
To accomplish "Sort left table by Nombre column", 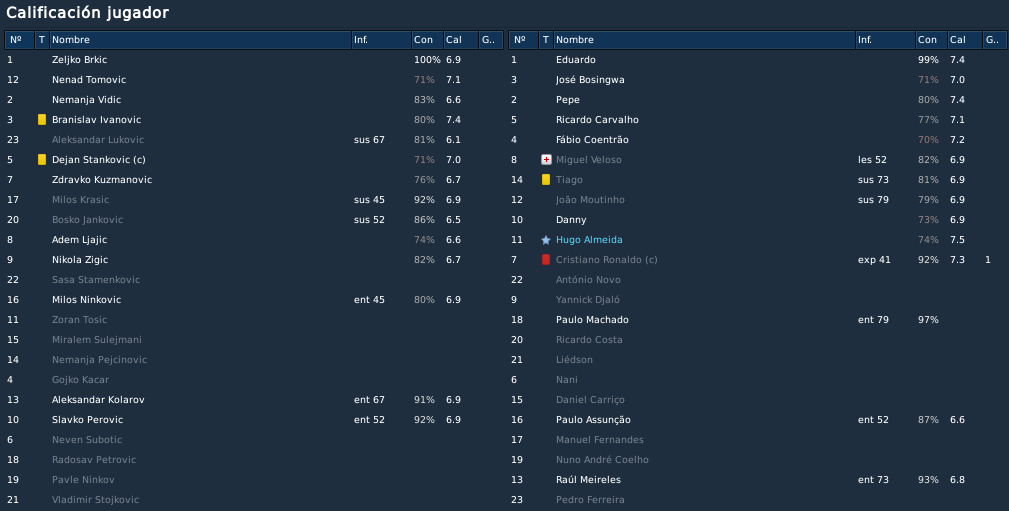I will click(x=200, y=40).
